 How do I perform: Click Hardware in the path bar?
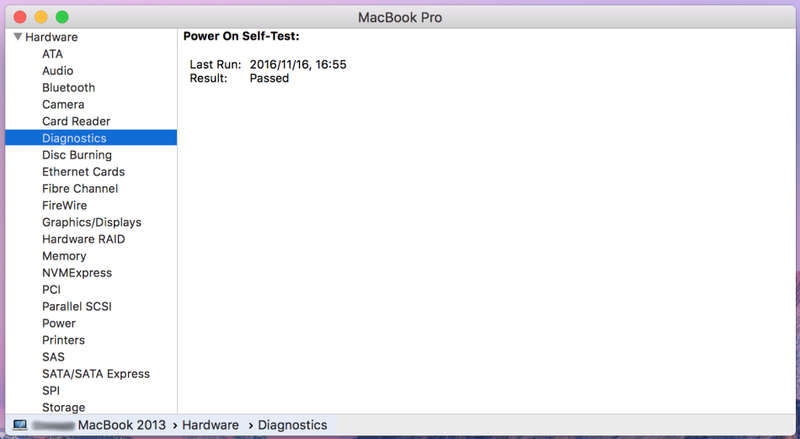click(x=210, y=425)
